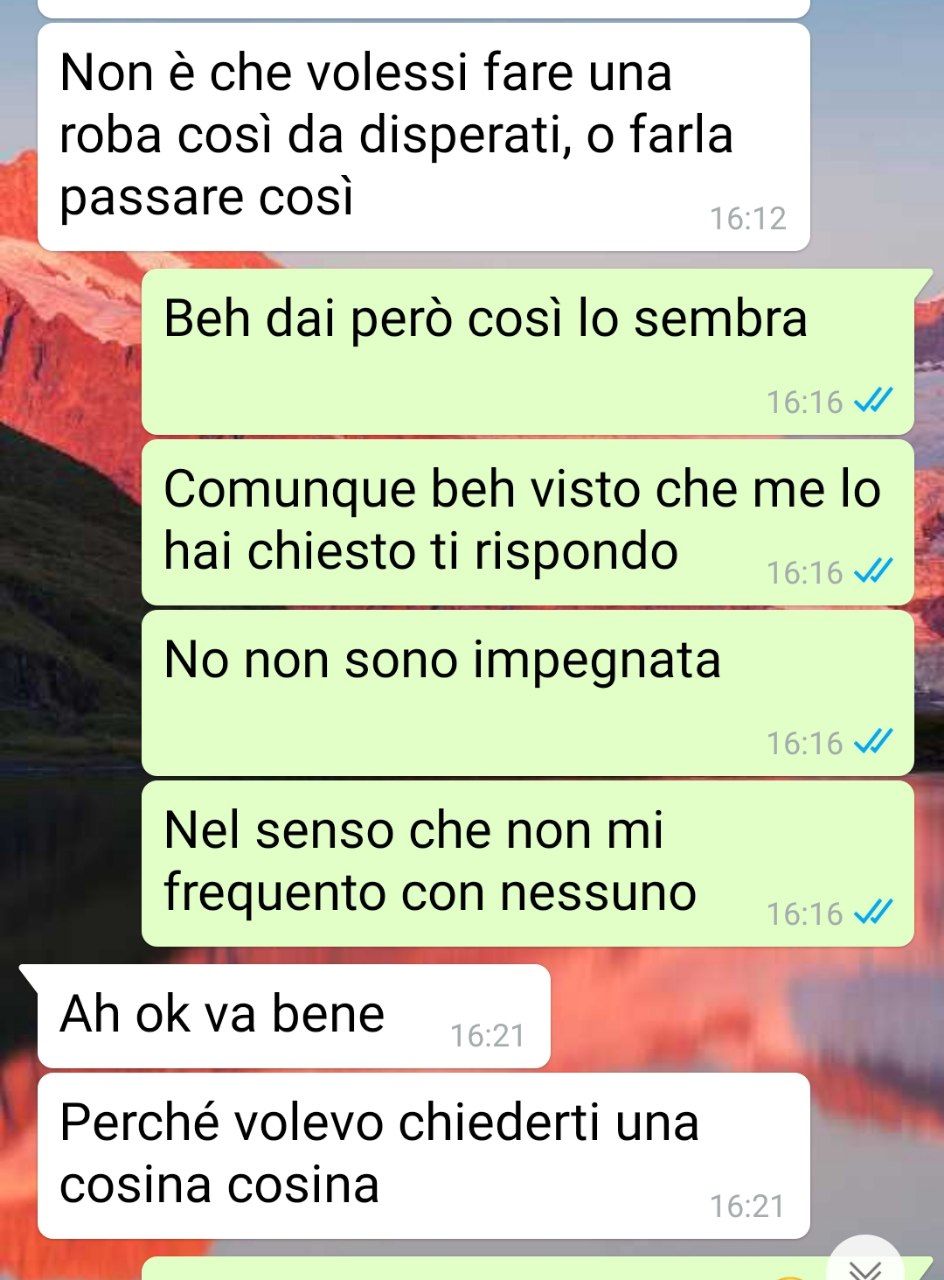Image resolution: width=944 pixels, height=1280 pixels.
Task: Click 16:16 timestamp on "Nel senso che" message
Action: 805,913
